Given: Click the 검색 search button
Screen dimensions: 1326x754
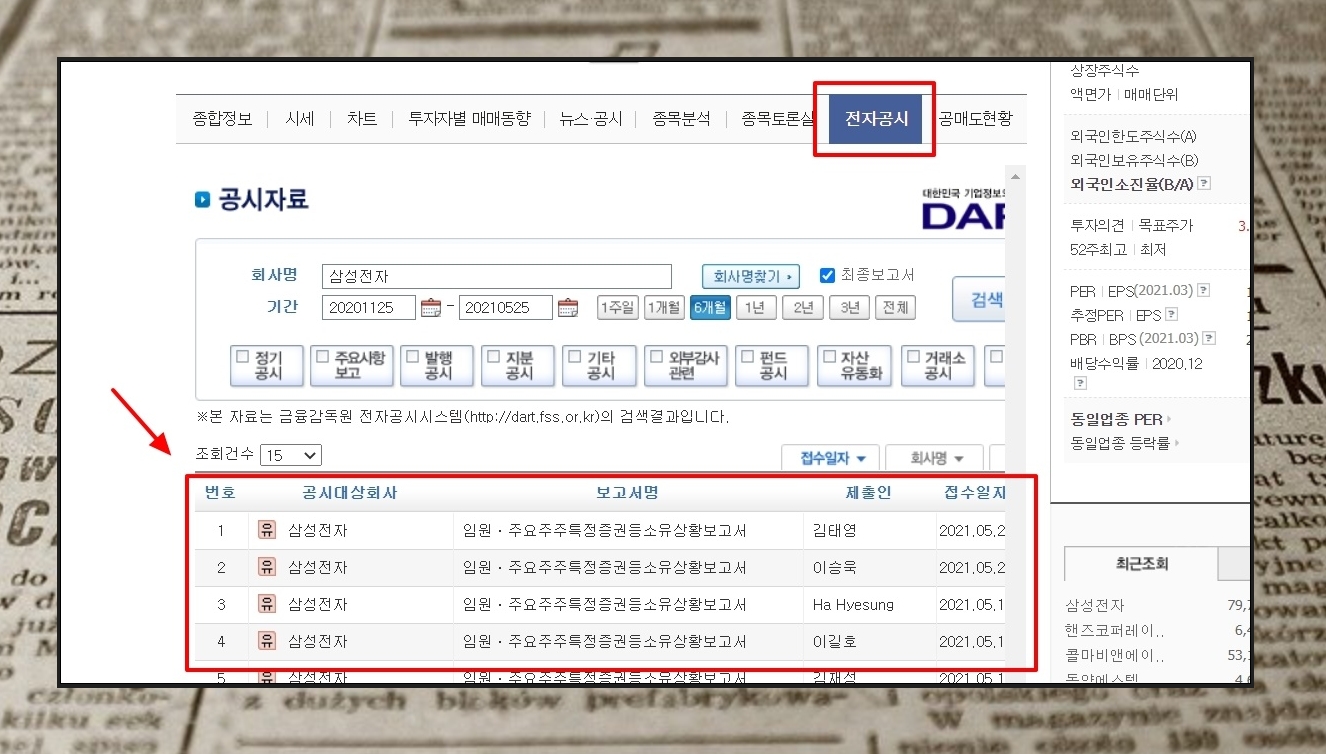Looking at the screenshot, I should coord(980,299).
